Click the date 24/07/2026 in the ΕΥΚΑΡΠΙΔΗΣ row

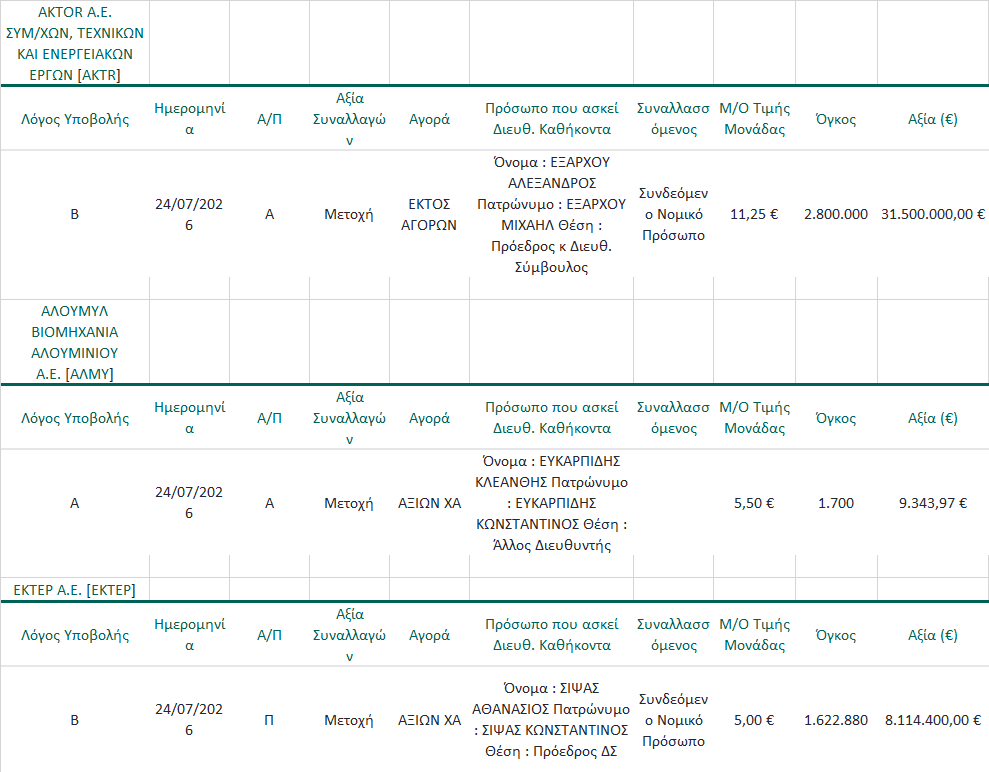click(189, 503)
